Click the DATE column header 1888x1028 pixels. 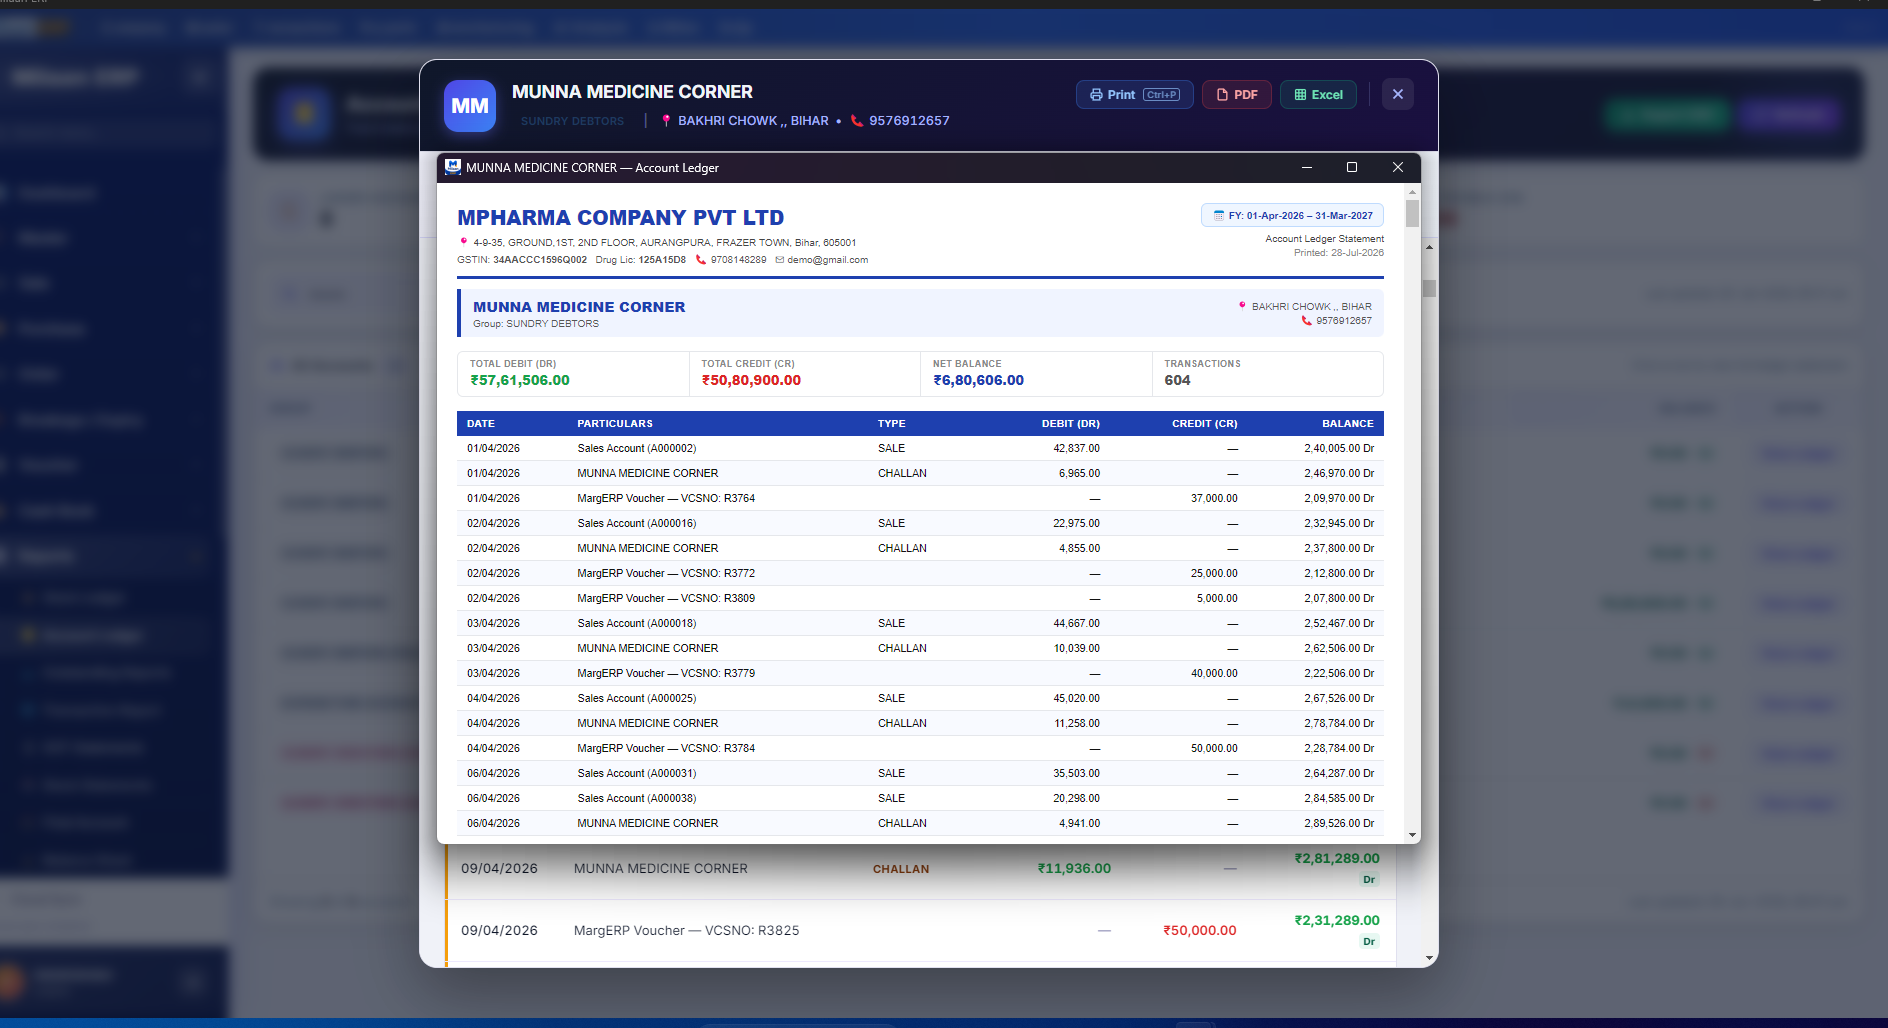click(x=481, y=424)
